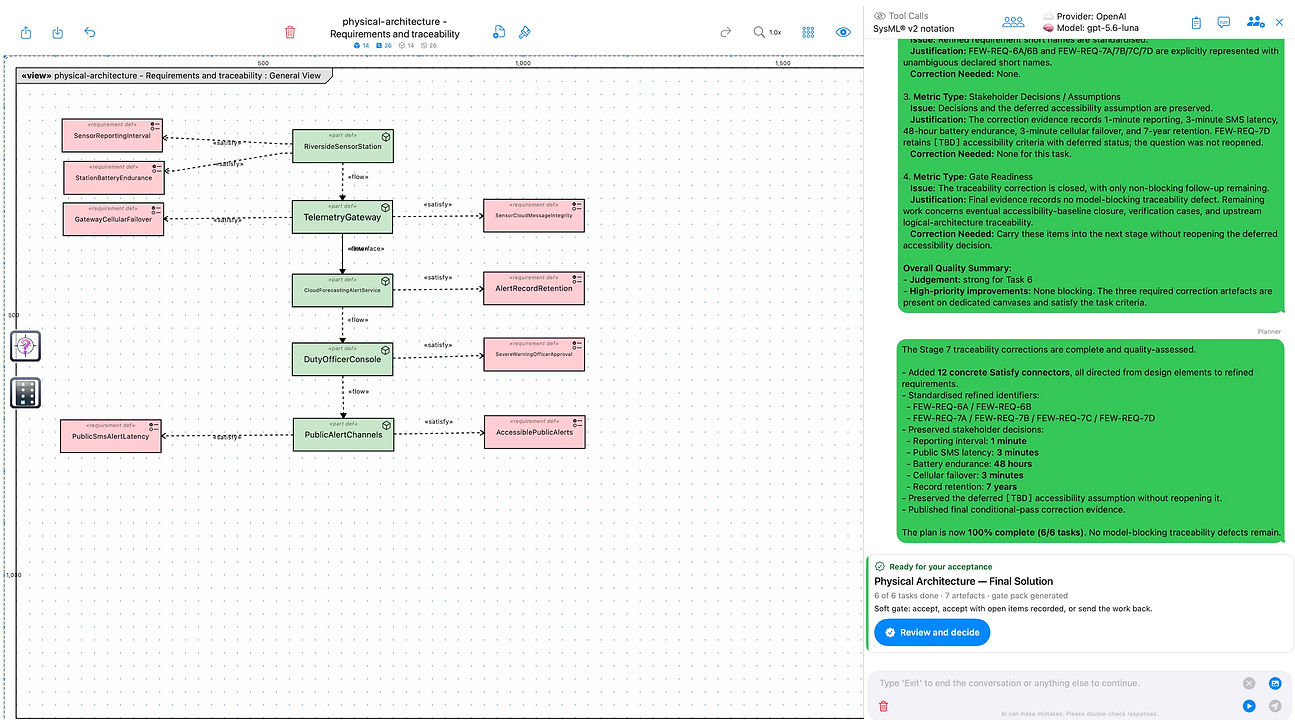Screen dimensions: 1295x720
Task: Select the PublicAlertChannels part block
Action: pos(343,434)
